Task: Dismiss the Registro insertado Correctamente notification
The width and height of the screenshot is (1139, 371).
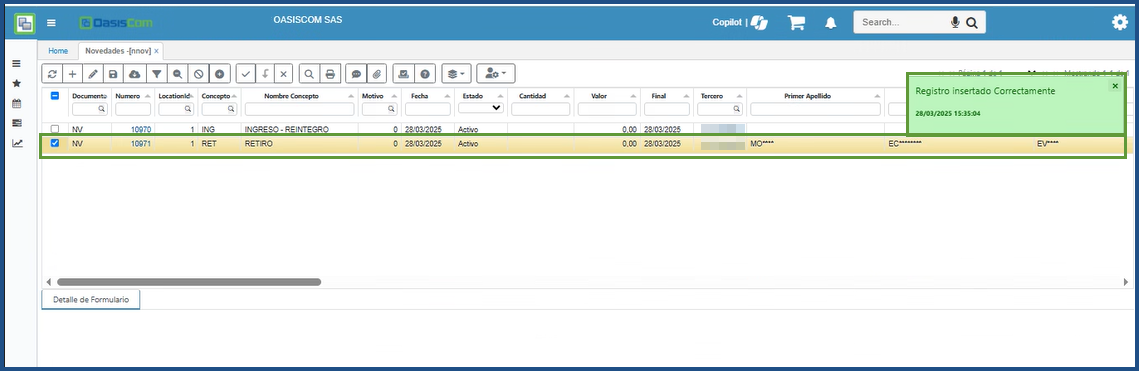Action: pos(1115,86)
